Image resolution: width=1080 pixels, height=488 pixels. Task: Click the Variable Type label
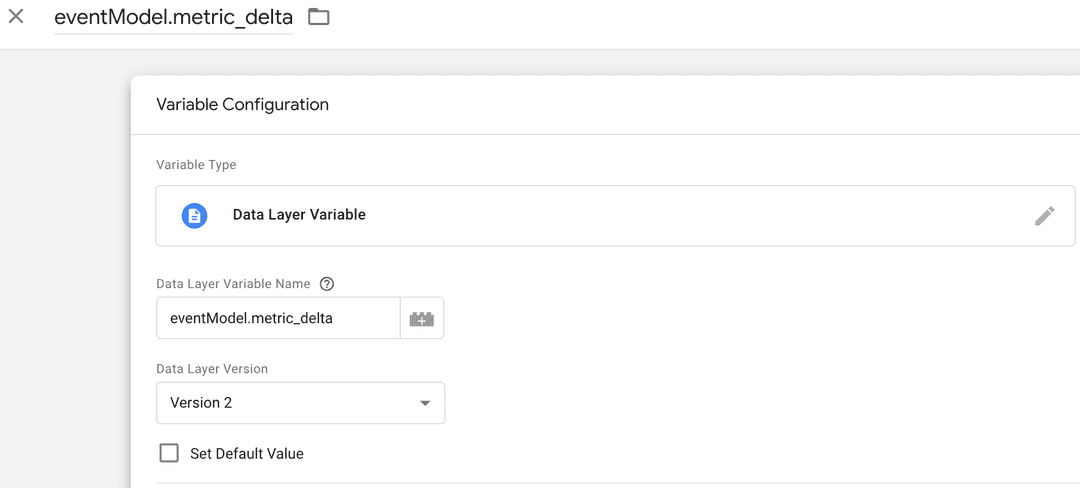click(x=196, y=165)
